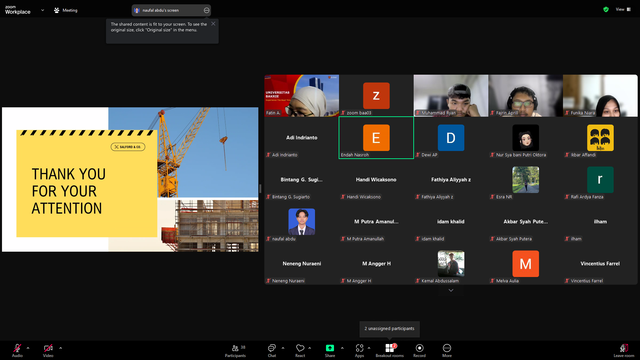This screenshot has height=360, width=640.
Task: Click the green encryption shield icon
Action: click(606, 9)
